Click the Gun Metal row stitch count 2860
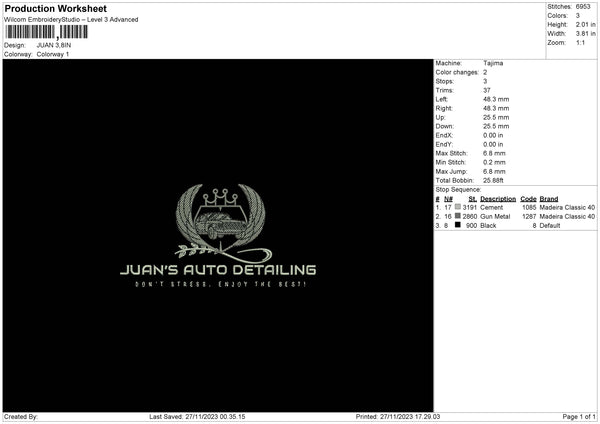This screenshot has width=600, height=424. pyautogui.click(x=470, y=217)
